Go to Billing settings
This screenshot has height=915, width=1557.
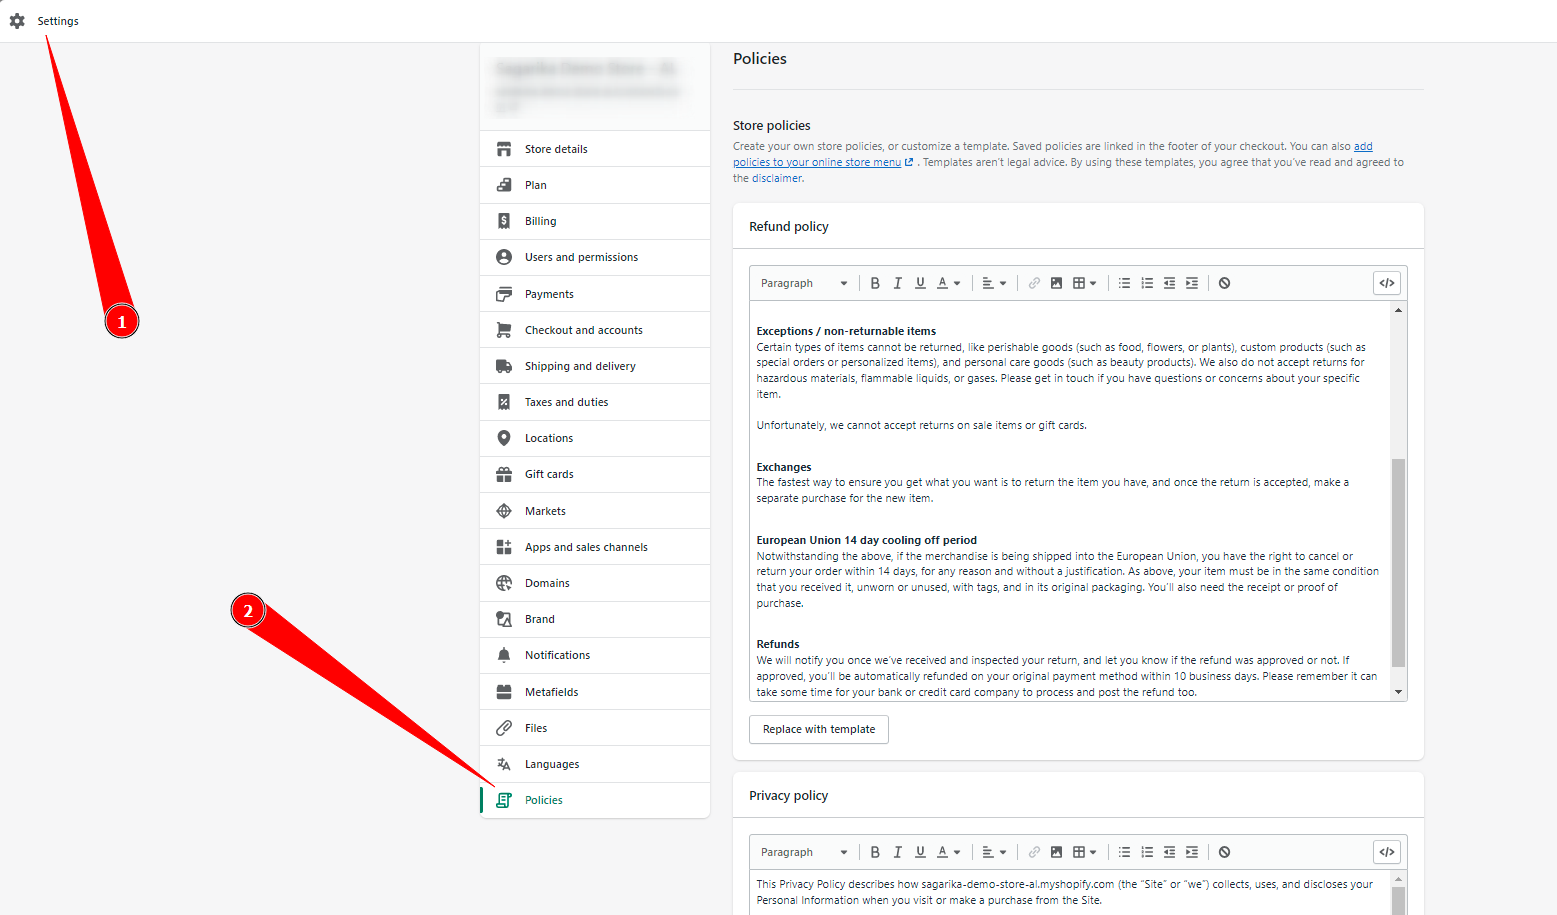point(595,221)
